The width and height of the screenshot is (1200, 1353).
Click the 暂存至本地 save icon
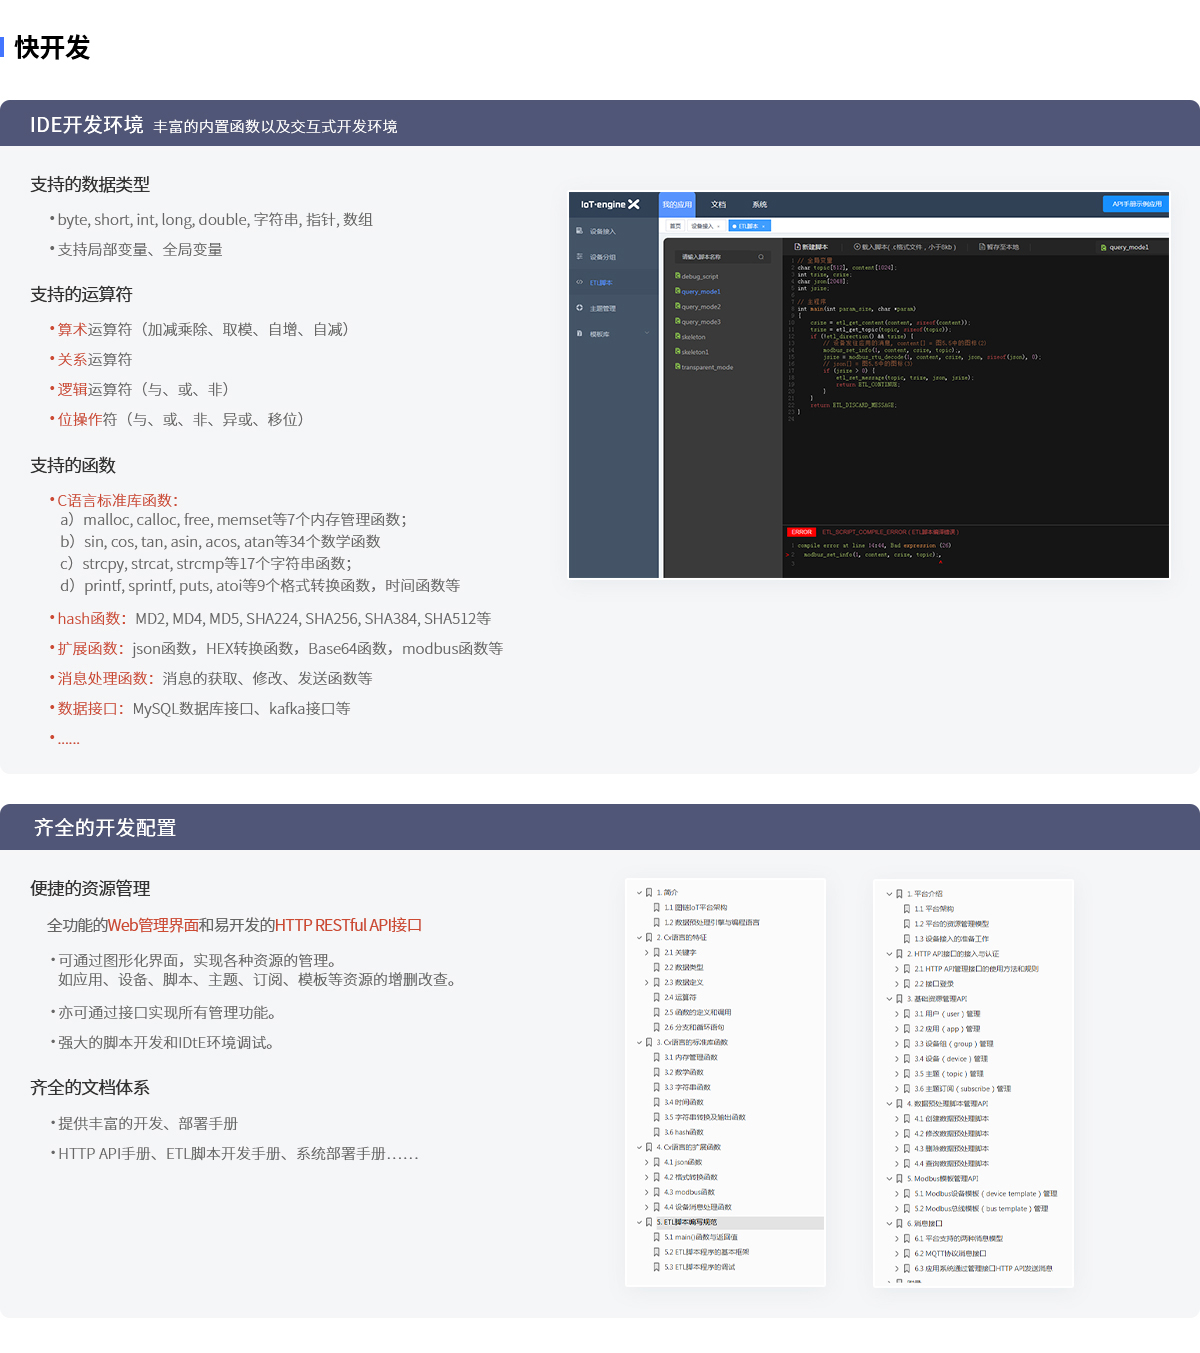coord(982,246)
